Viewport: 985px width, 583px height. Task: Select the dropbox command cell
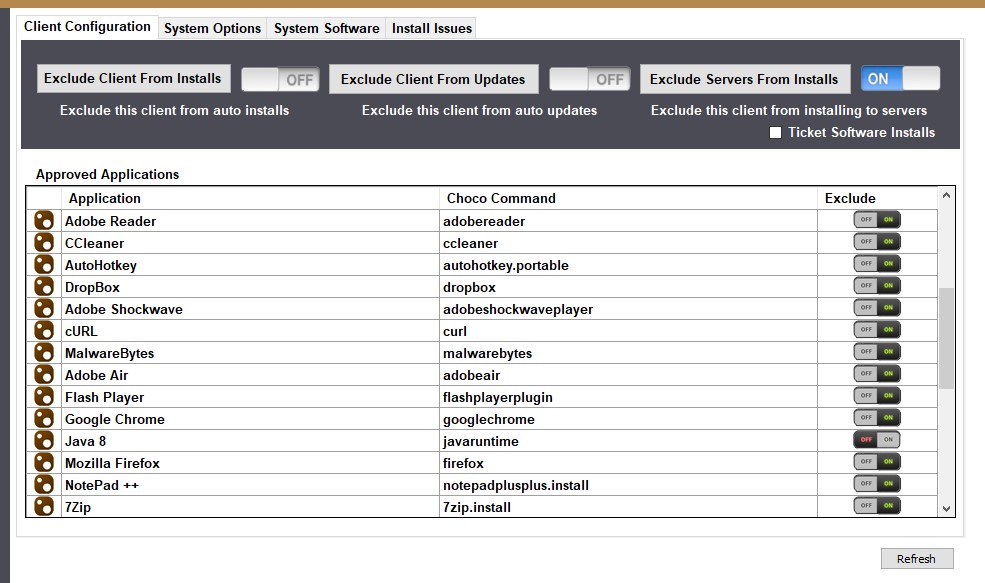[628, 287]
